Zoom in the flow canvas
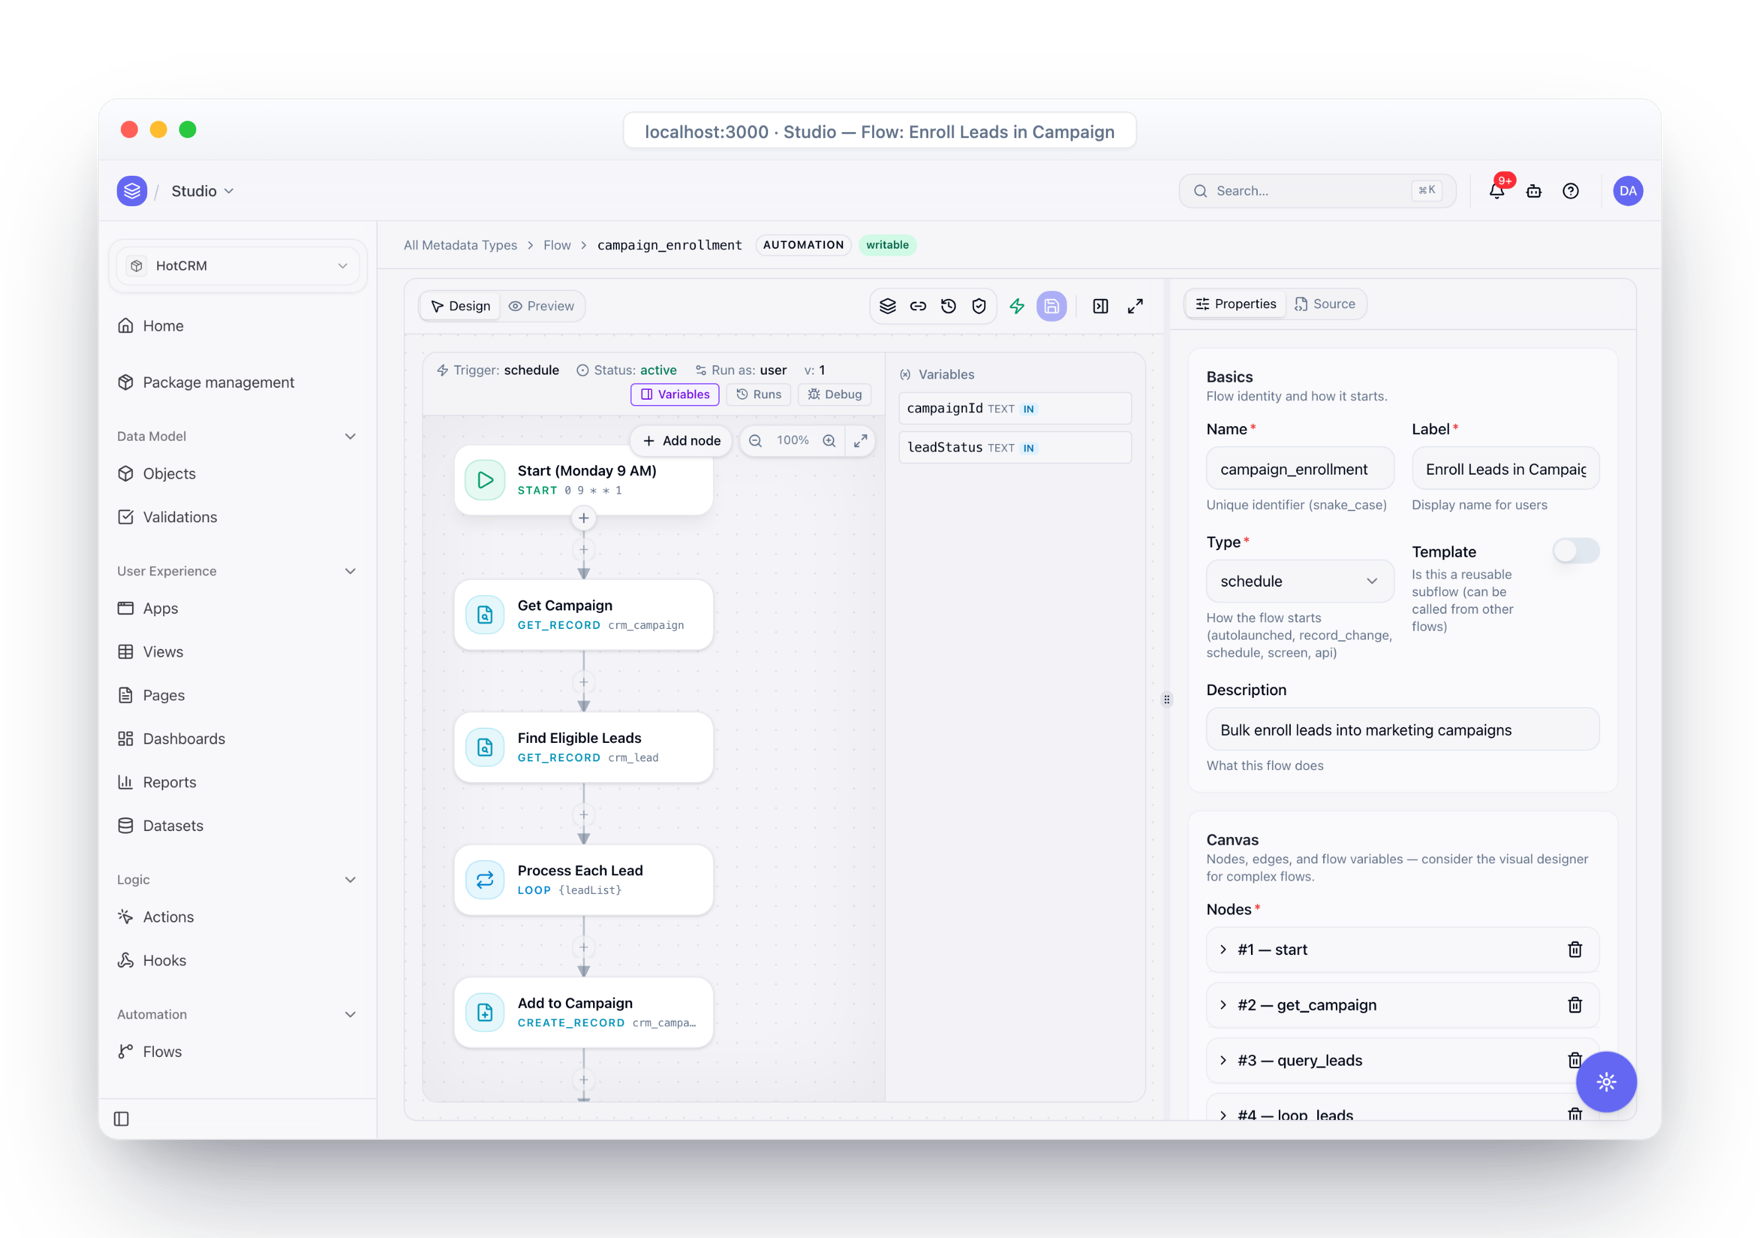Image resolution: width=1760 pixels, height=1238 pixels. click(x=829, y=441)
